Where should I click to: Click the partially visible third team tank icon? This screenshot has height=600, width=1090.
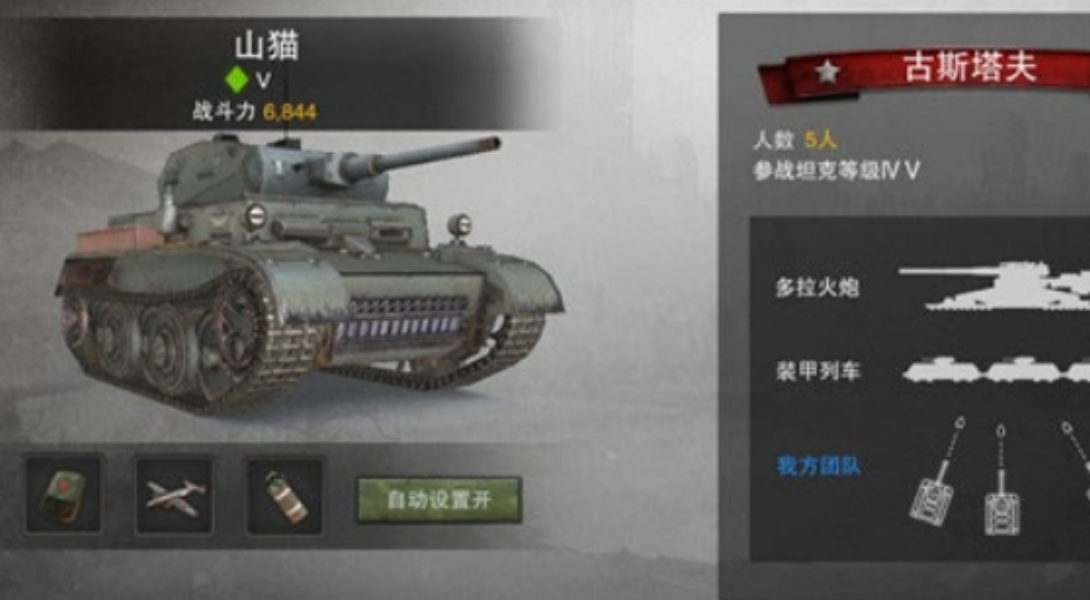1076,459
